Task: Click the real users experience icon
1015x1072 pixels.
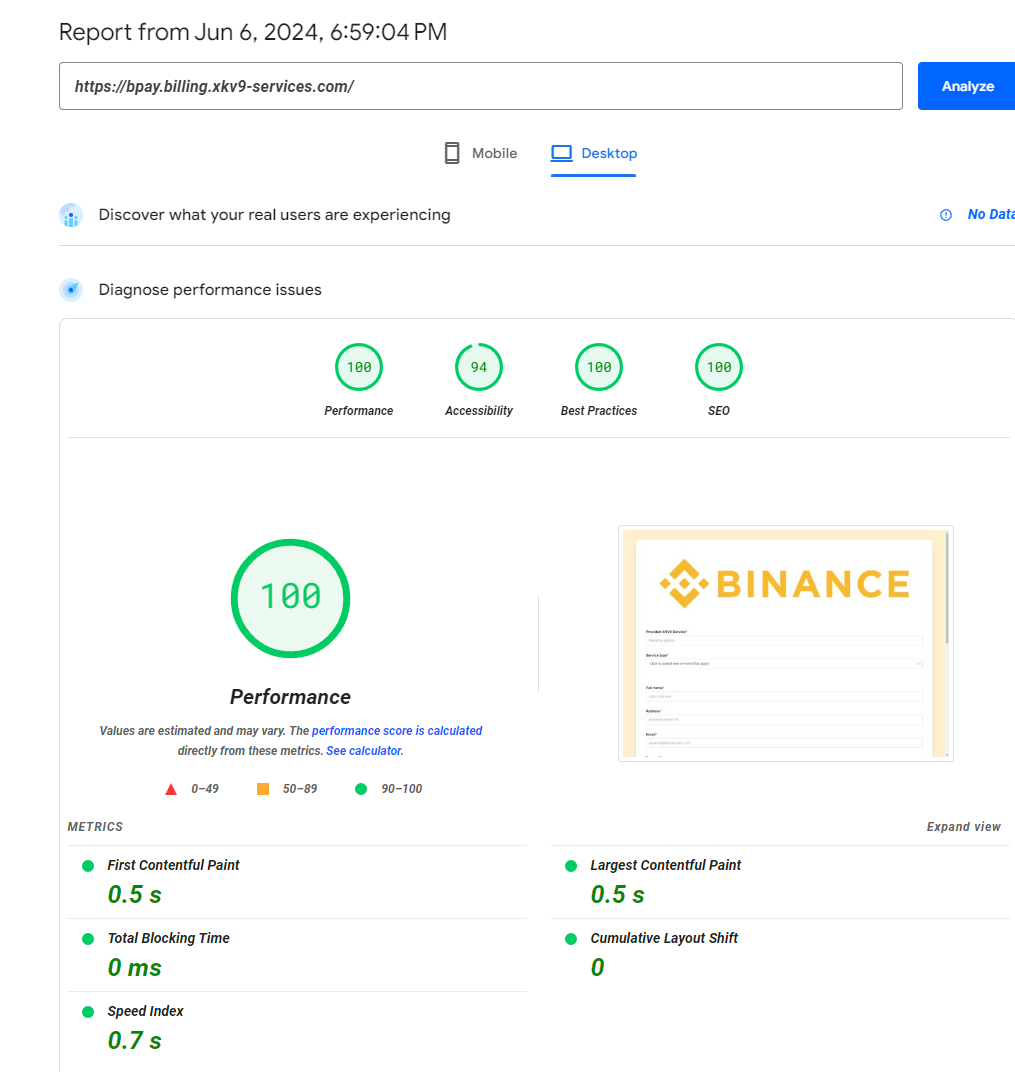Action: point(71,215)
